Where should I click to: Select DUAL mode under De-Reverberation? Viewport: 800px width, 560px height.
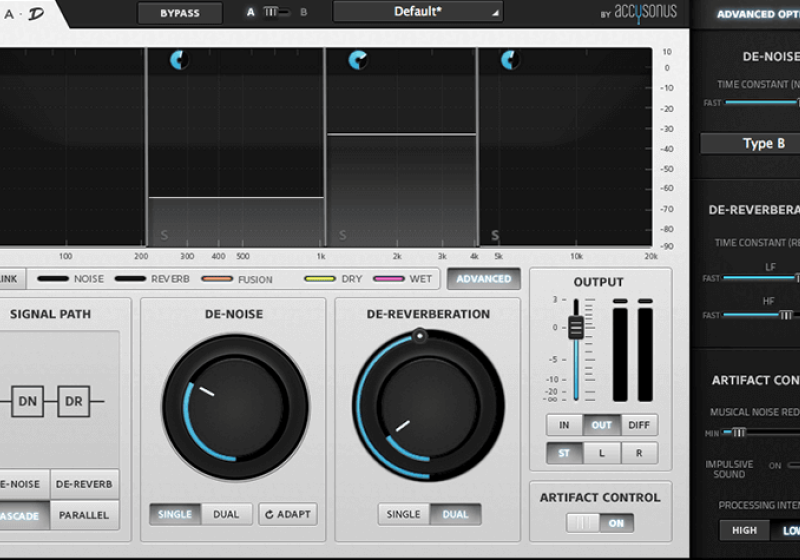pyautogui.click(x=455, y=514)
